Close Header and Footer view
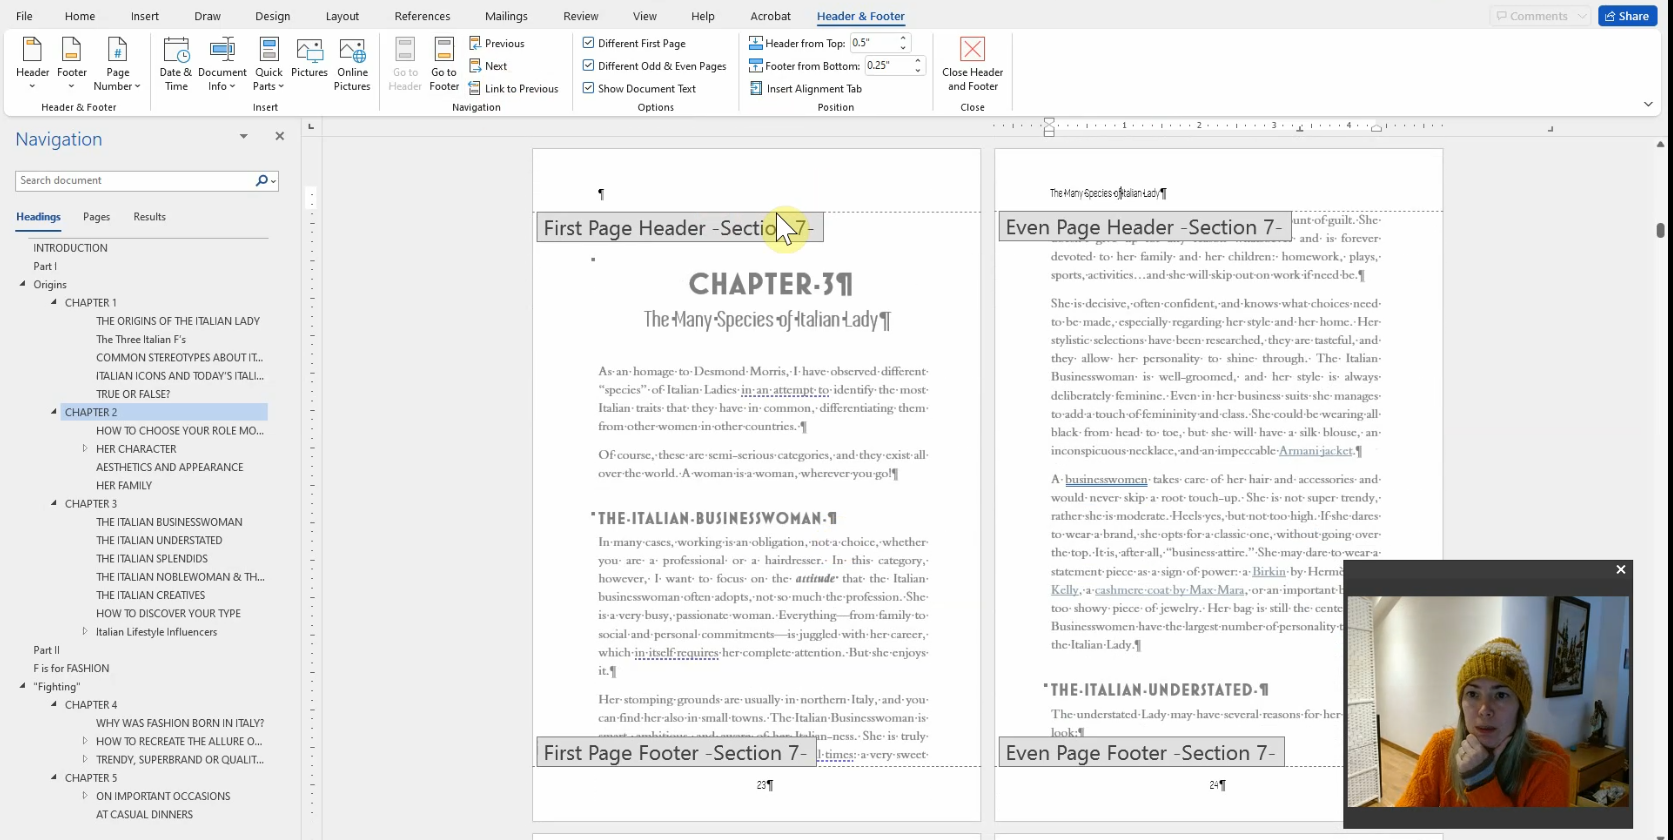Screen dimensions: 1673x840 click(972, 64)
